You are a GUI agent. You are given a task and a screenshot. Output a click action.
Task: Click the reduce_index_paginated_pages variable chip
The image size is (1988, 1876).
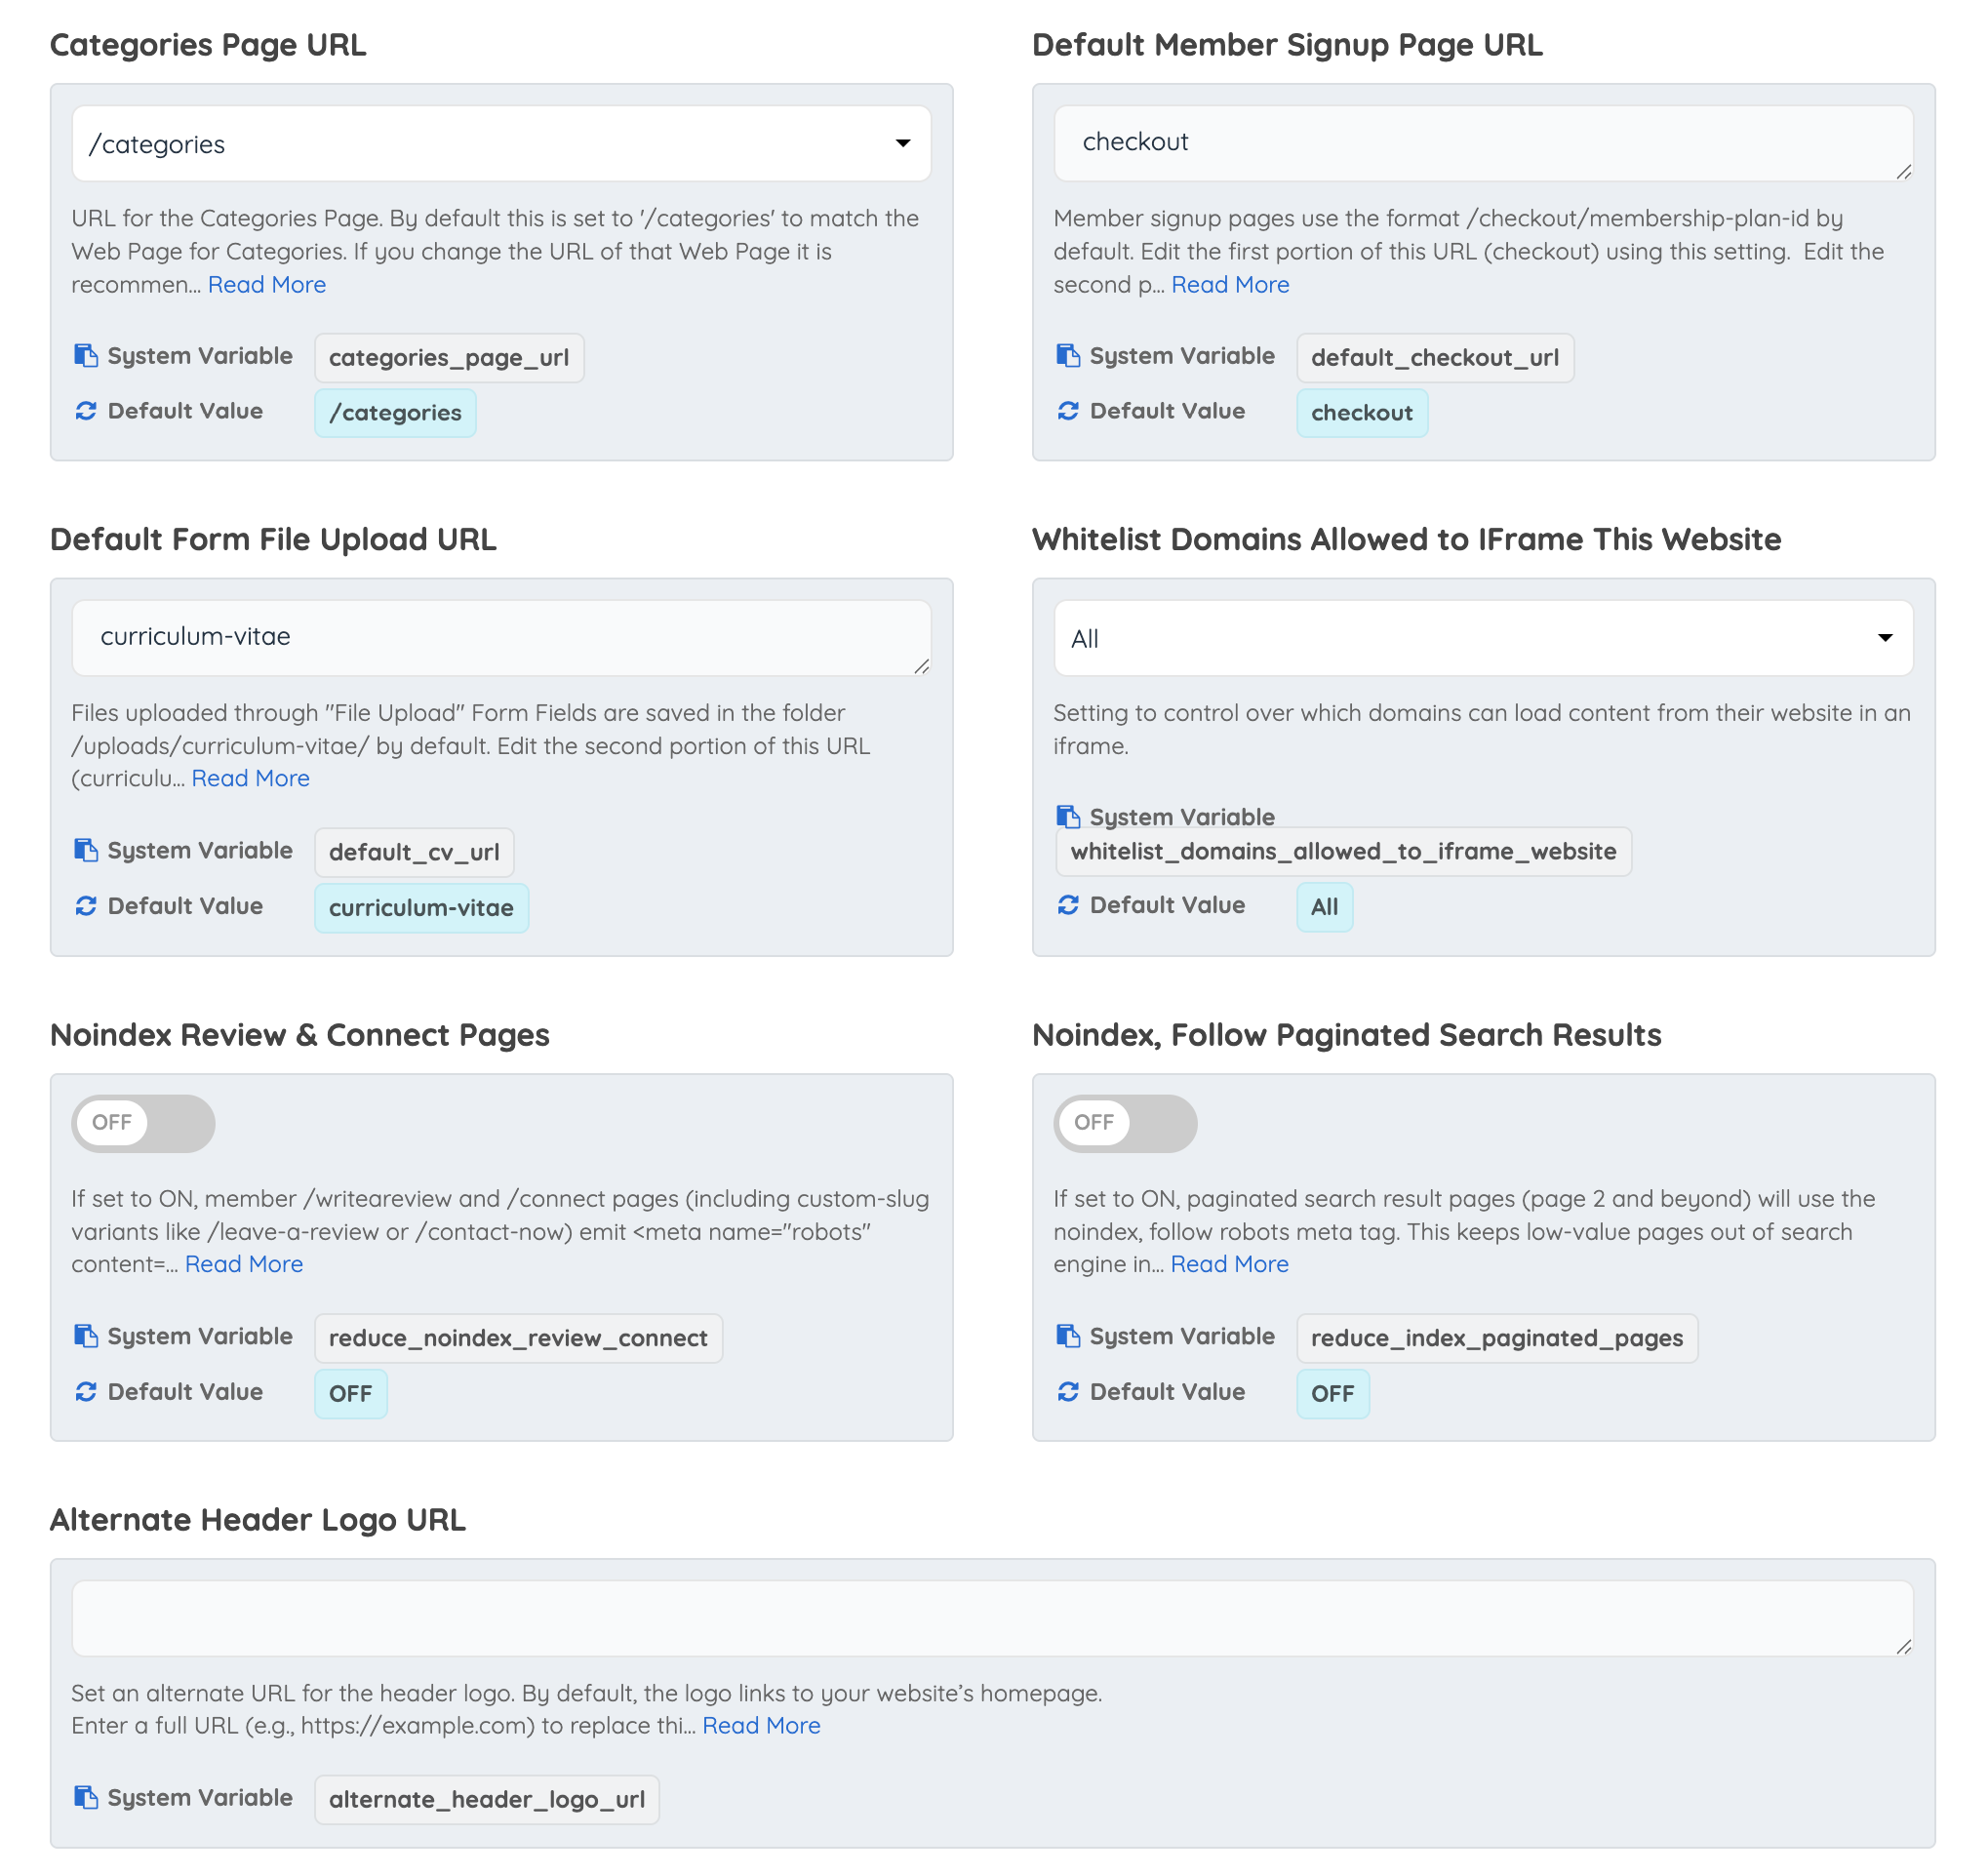(1496, 1338)
